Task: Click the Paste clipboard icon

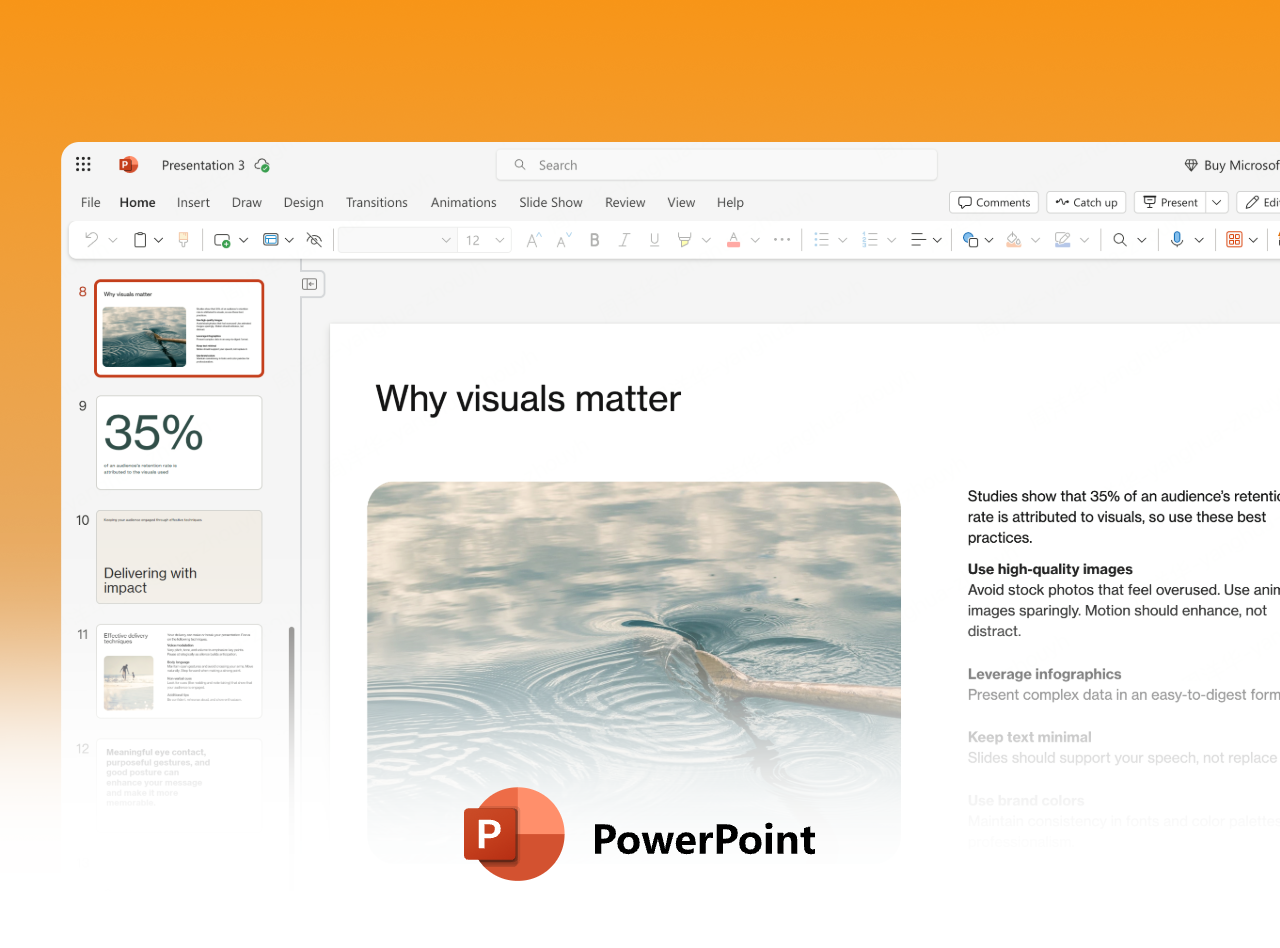Action: [140, 240]
